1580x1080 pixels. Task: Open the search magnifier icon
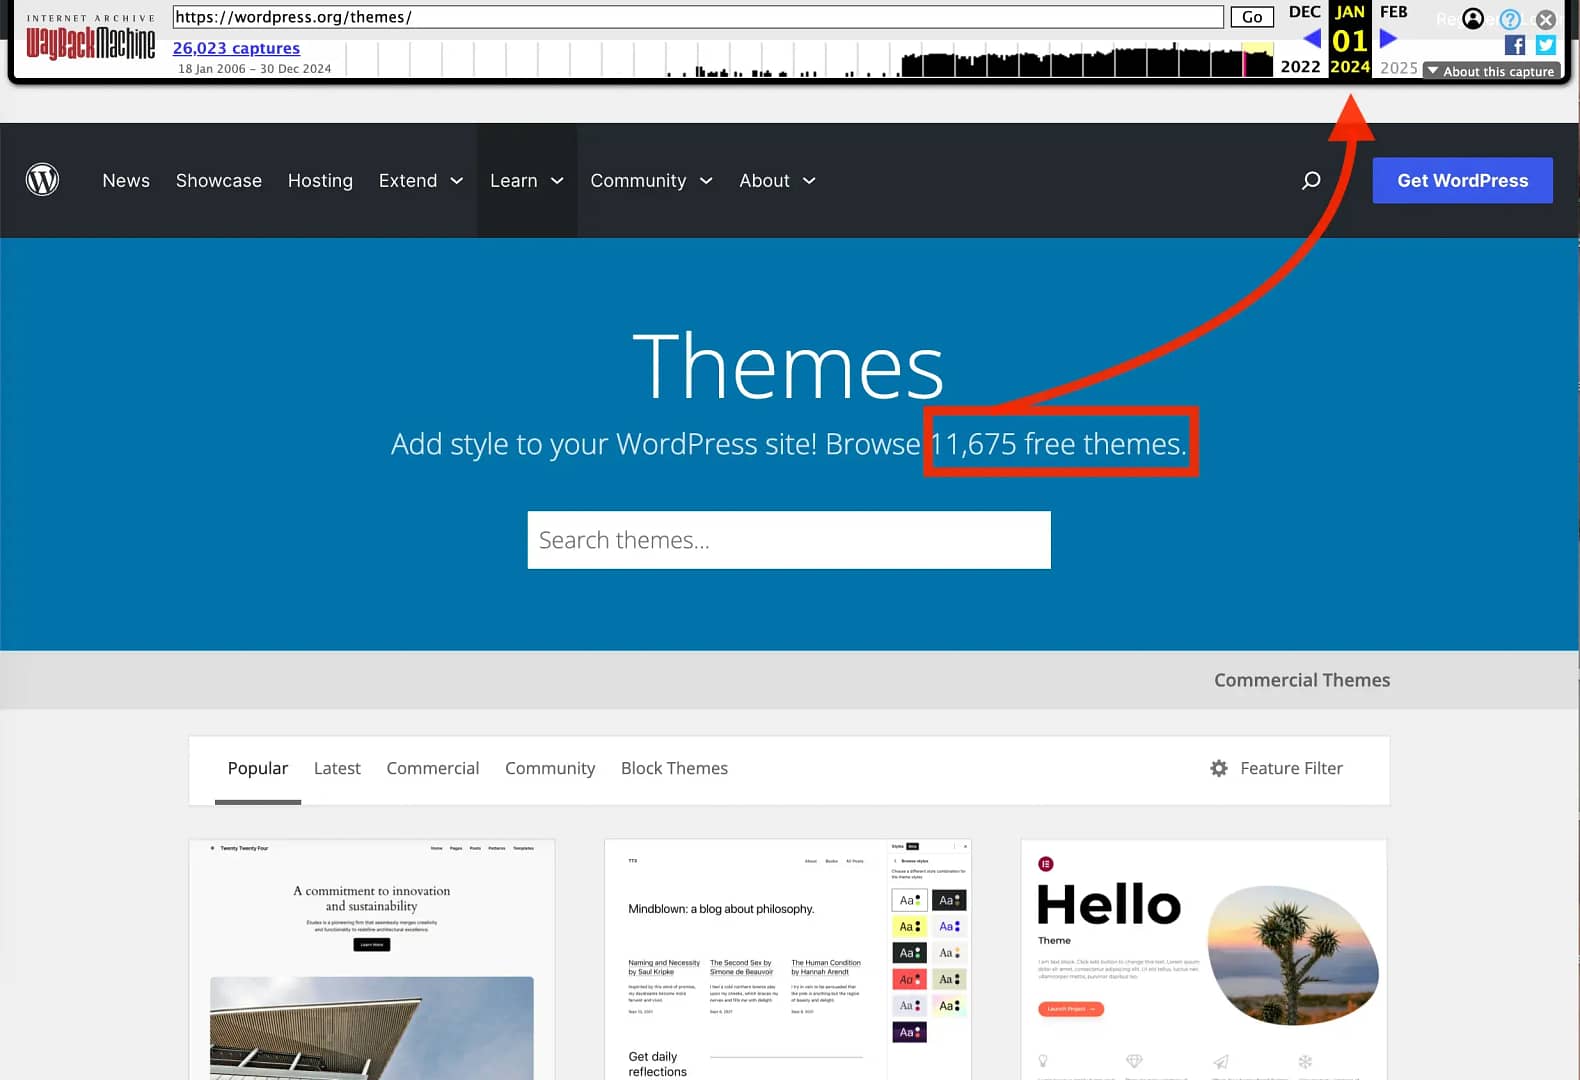point(1311,180)
